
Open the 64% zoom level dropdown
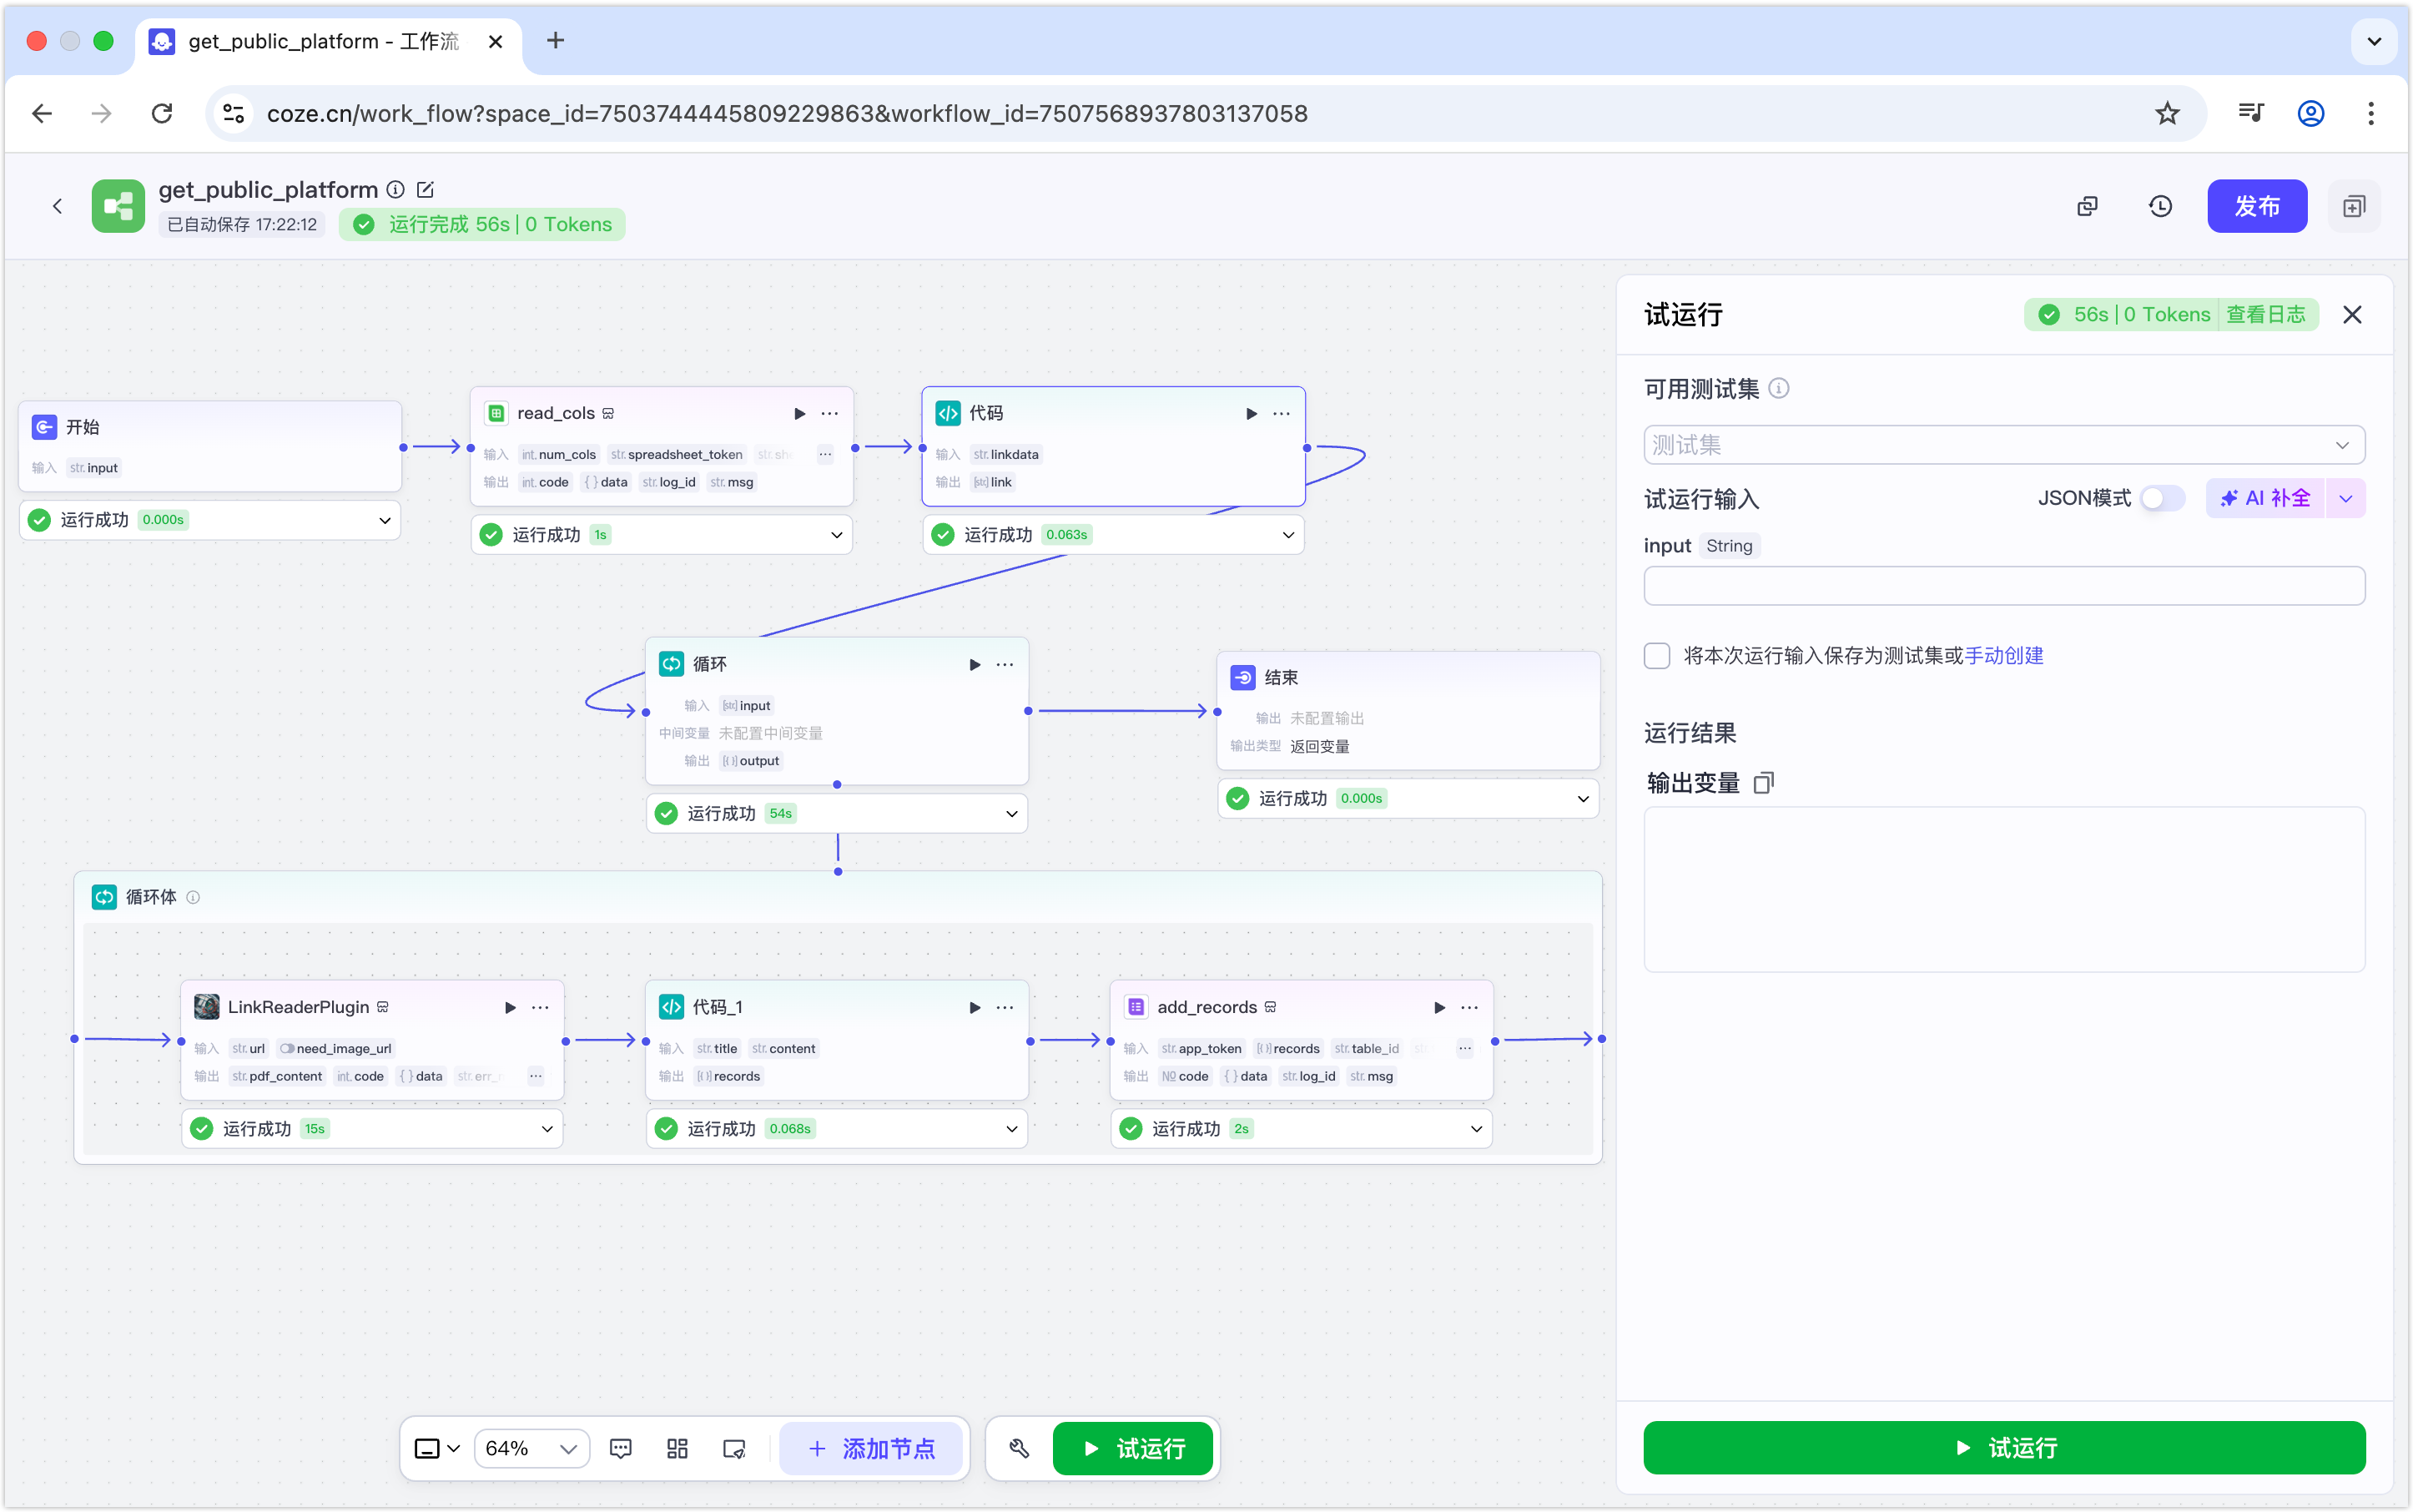tap(531, 1448)
